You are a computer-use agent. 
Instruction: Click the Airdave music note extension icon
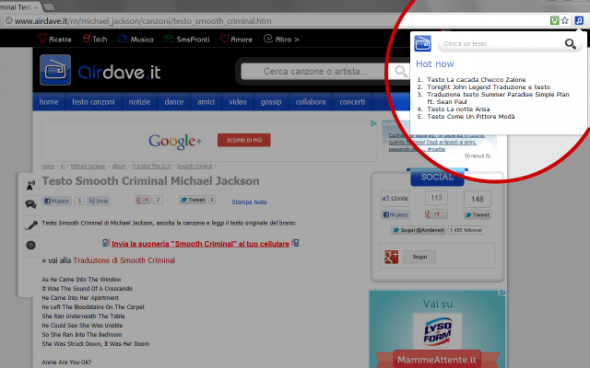point(579,20)
